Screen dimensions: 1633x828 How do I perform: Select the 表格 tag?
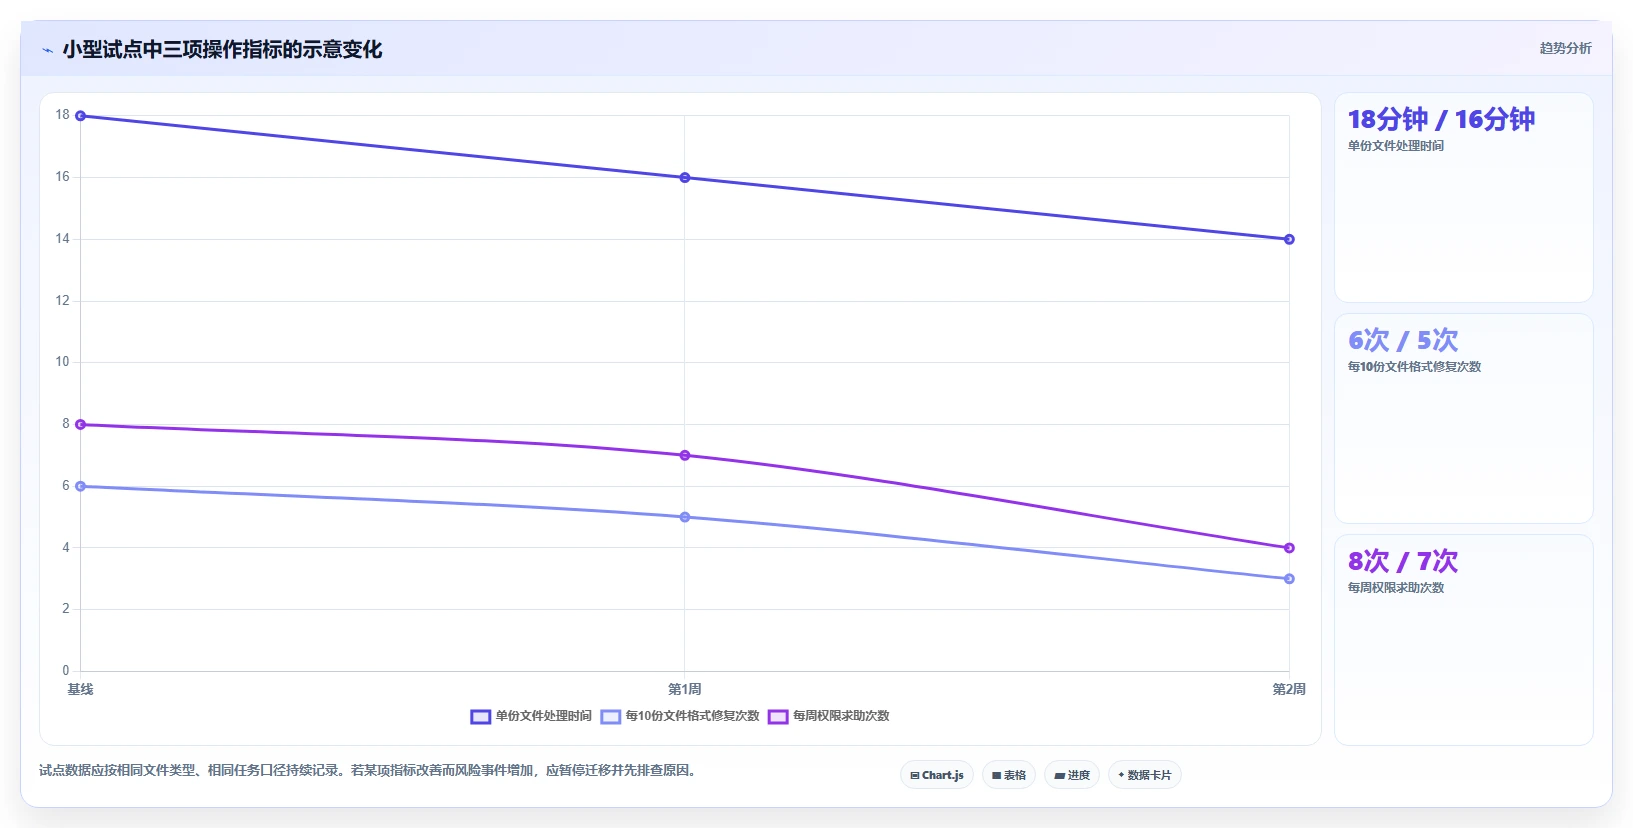(1009, 775)
